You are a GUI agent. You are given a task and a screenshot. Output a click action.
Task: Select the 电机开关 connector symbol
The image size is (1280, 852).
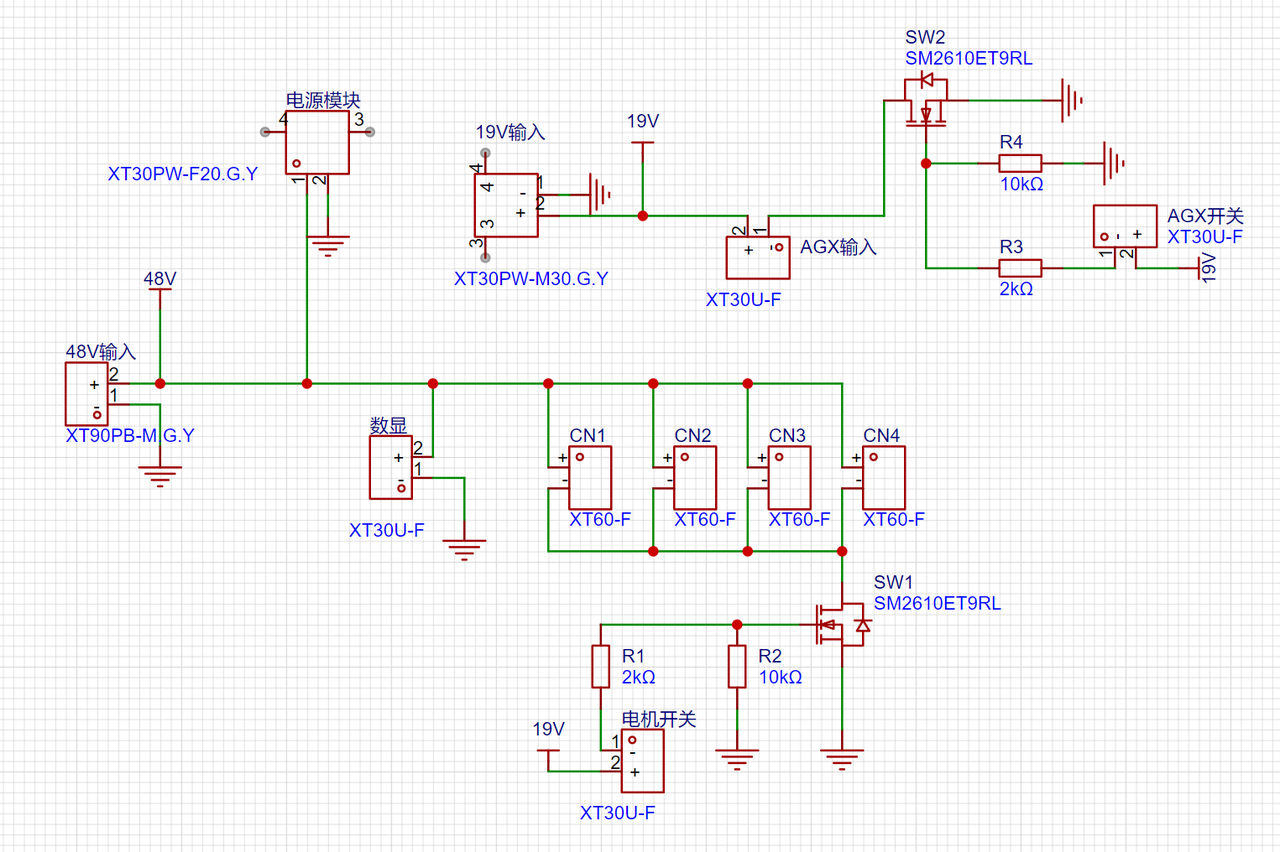643,760
